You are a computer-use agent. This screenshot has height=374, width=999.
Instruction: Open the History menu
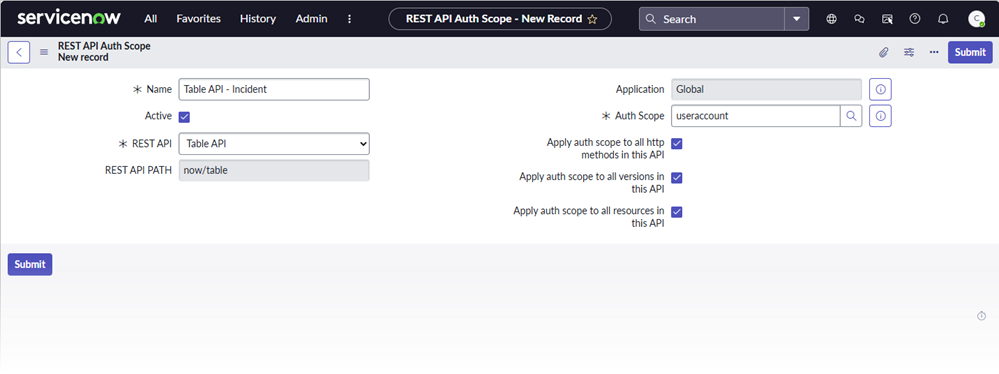pyautogui.click(x=258, y=19)
